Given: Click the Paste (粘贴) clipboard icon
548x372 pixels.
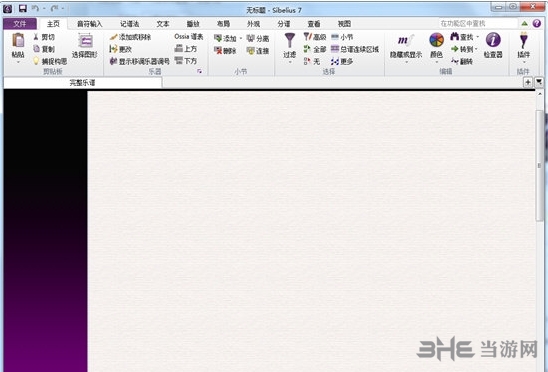Looking at the screenshot, I should coord(18,40).
